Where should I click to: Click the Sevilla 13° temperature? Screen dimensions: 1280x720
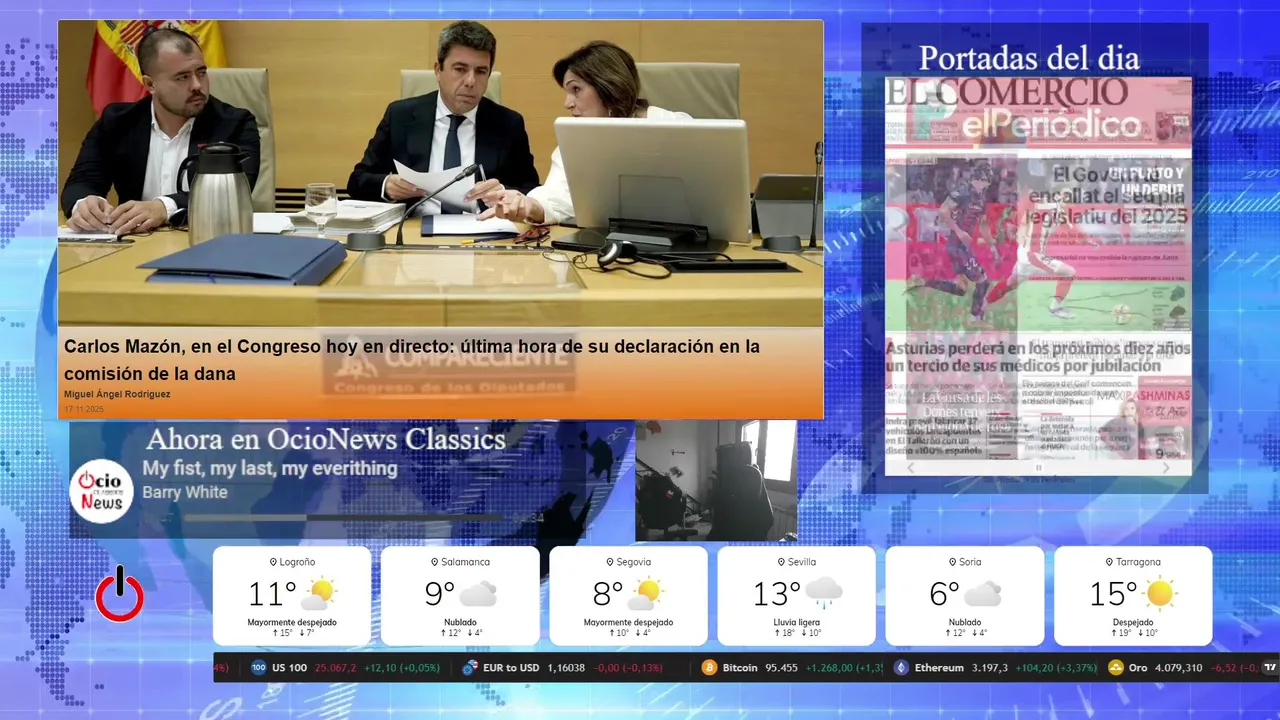777,594
